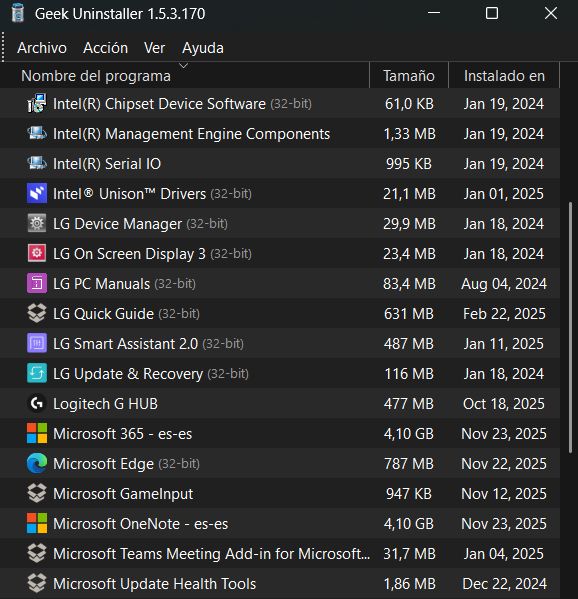The height and width of the screenshot is (599, 578).
Task: Sort by Instalado en column header
Action: (504, 76)
